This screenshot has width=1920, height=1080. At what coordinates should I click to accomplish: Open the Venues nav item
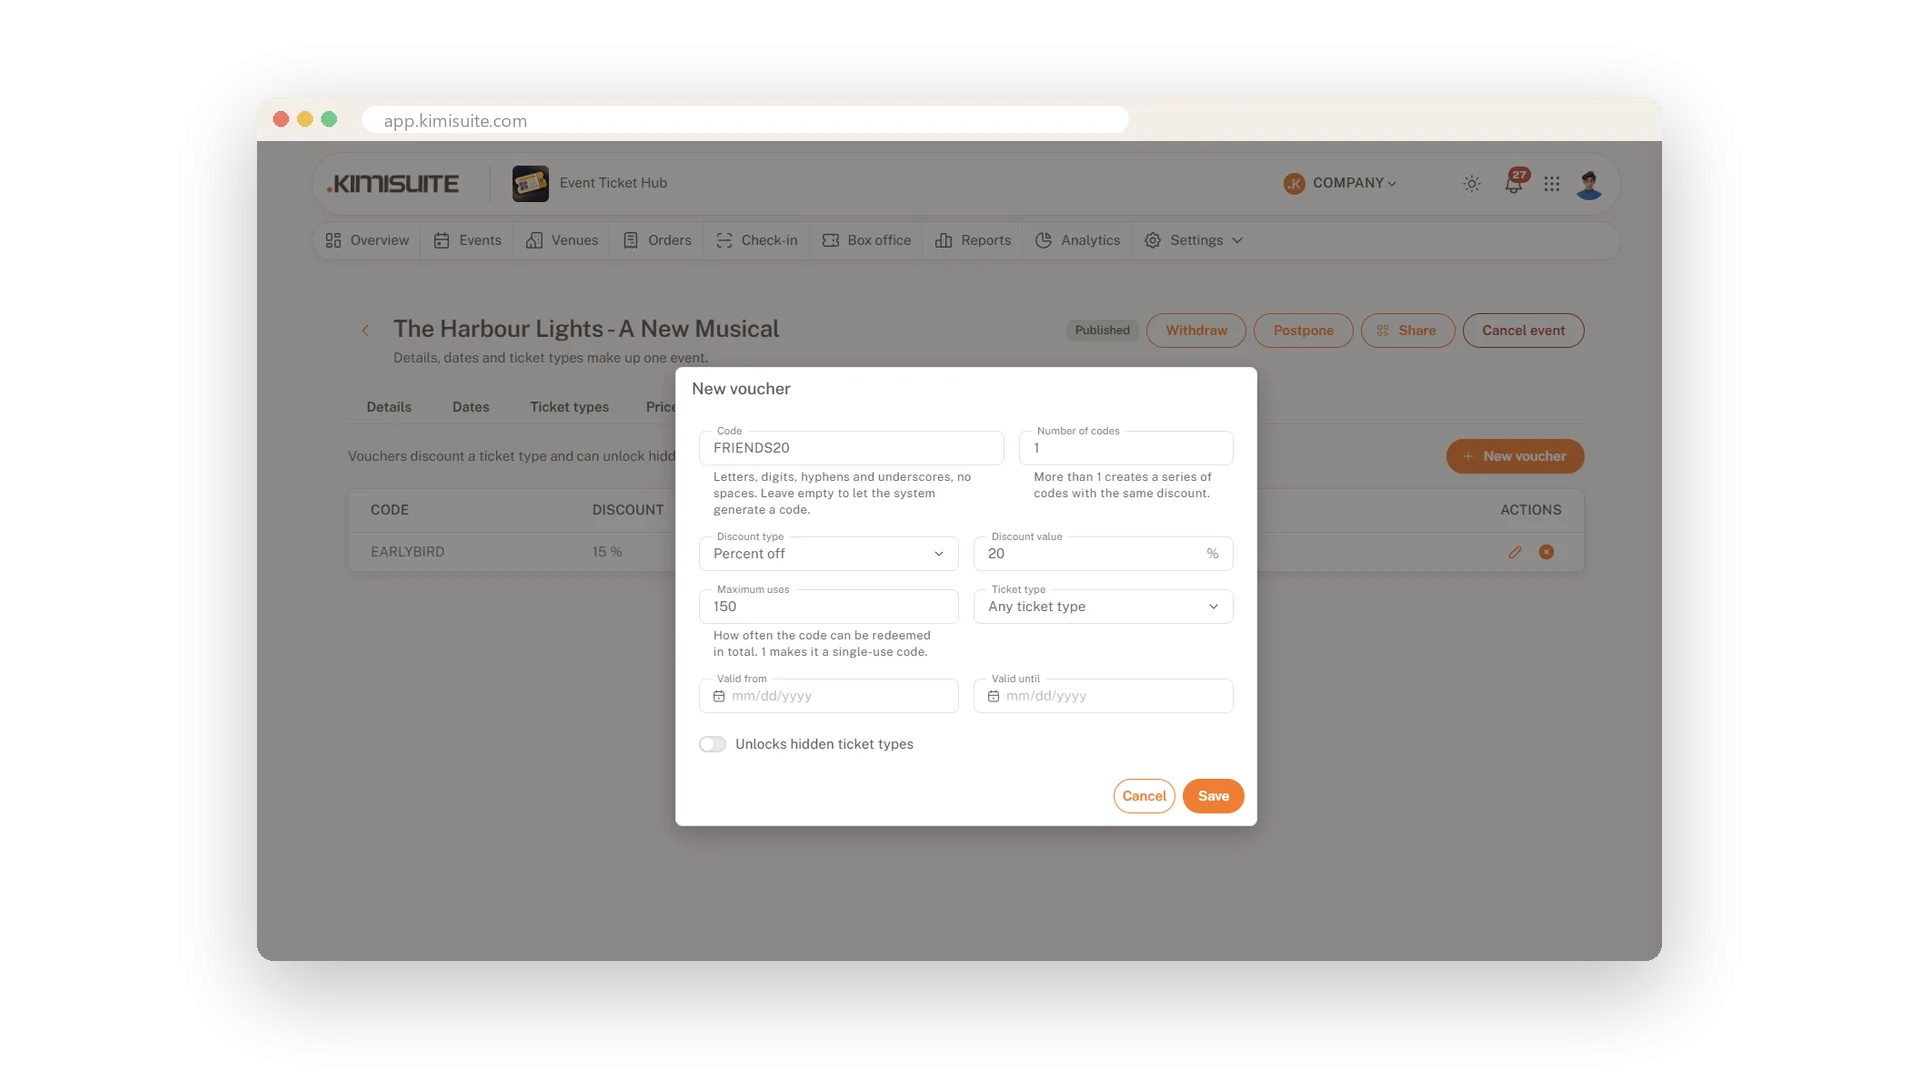pos(562,241)
